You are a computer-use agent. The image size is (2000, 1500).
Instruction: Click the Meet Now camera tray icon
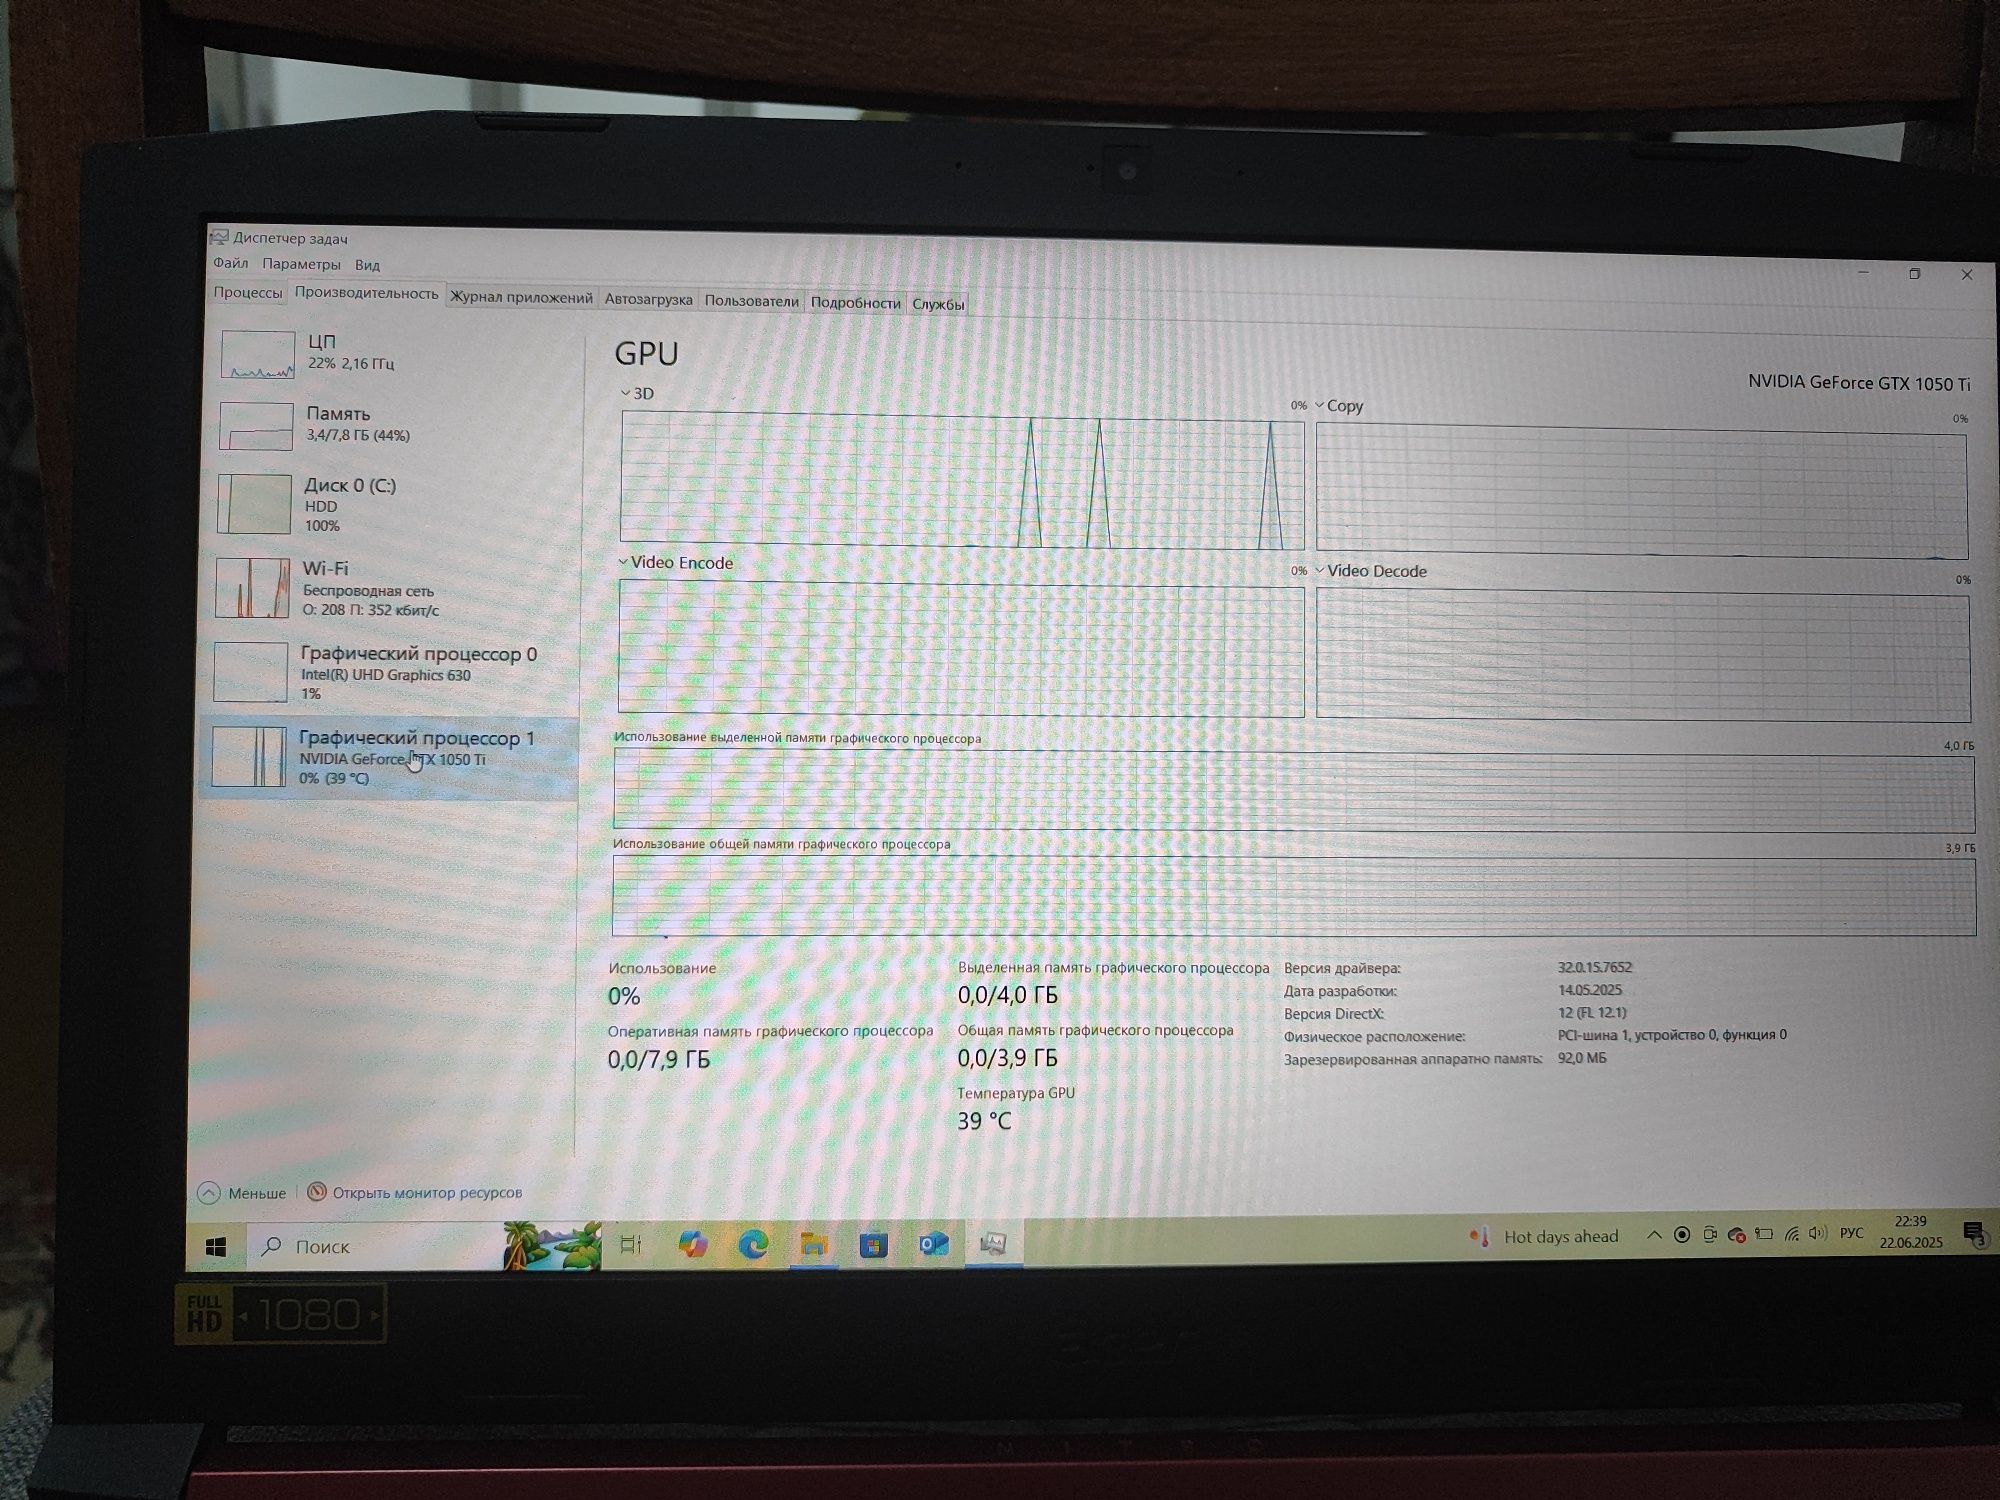[x=1710, y=1235]
